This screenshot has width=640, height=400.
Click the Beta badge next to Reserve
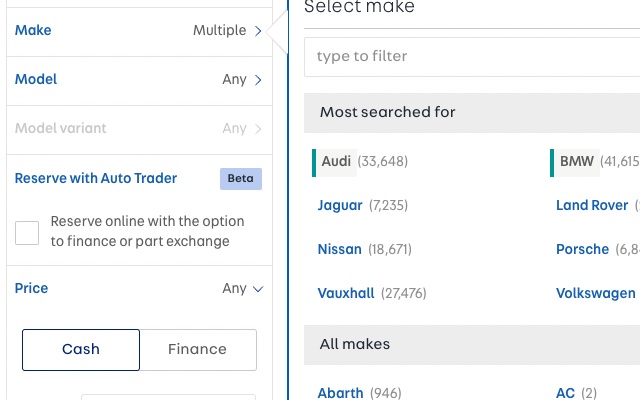pos(241,179)
